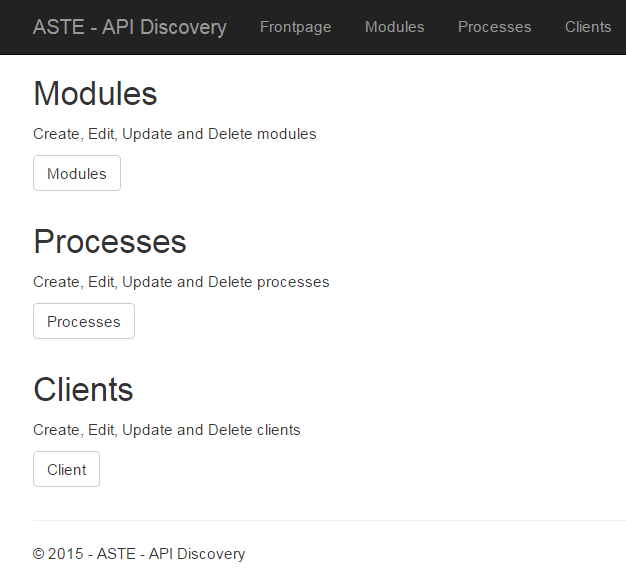Click the word "ASTE" in the navbar brand

tap(59, 27)
